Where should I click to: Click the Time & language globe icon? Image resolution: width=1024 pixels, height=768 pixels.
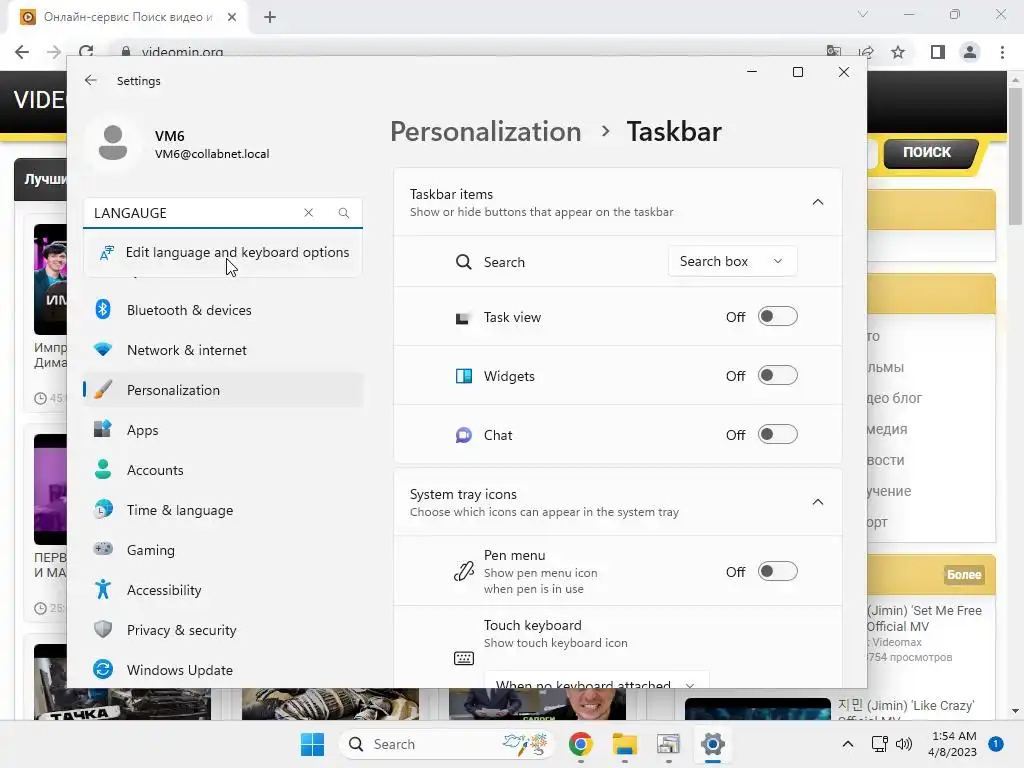click(x=103, y=509)
